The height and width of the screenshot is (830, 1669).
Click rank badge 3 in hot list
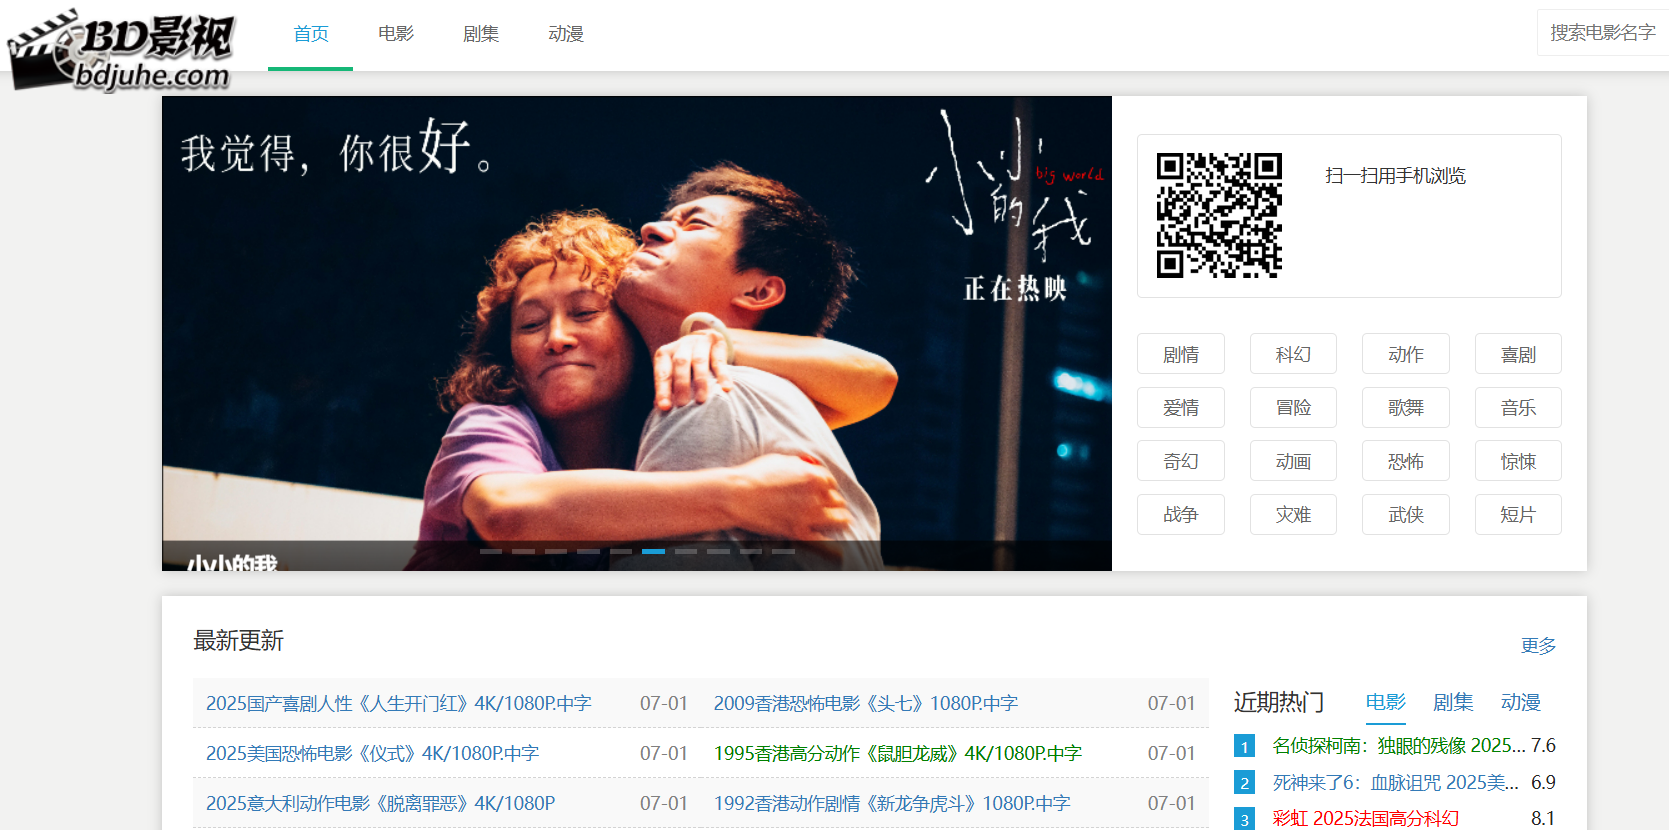pyautogui.click(x=1244, y=819)
